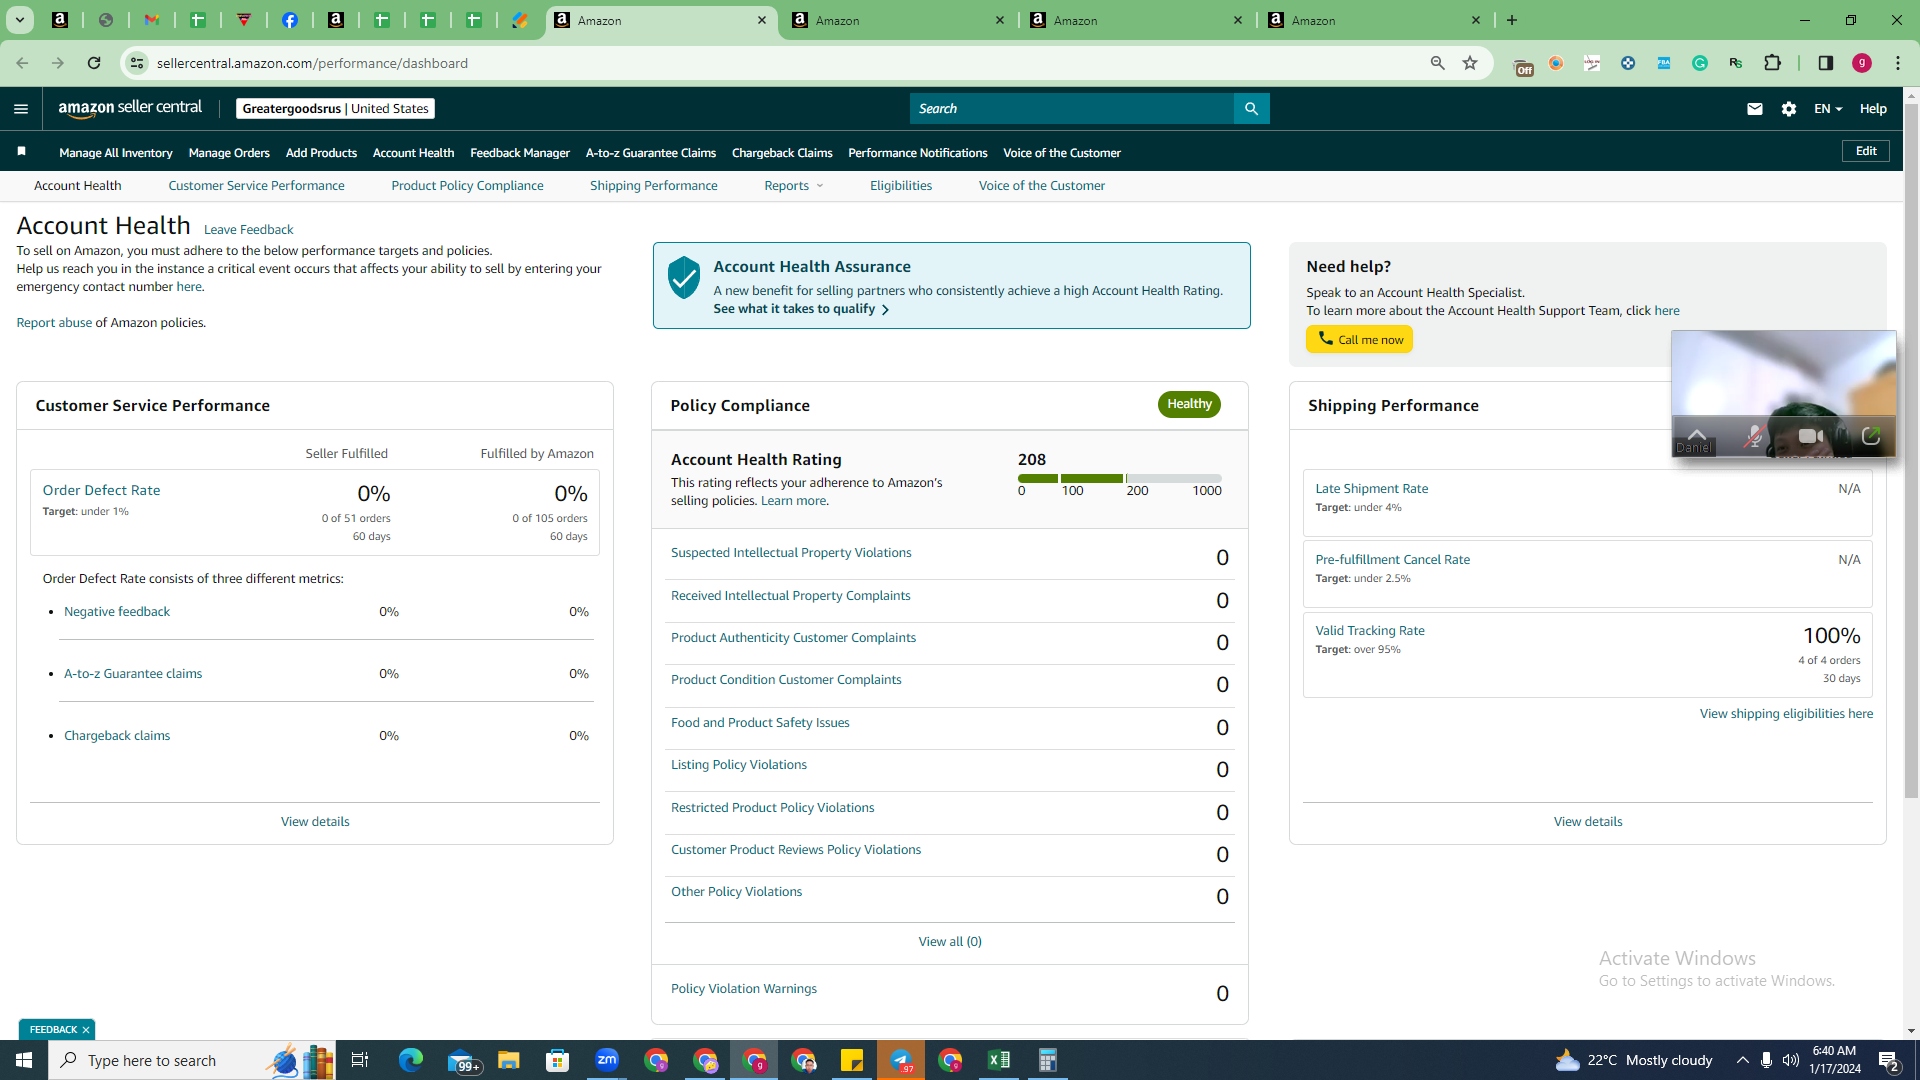Unmute microphone in the call overlay
This screenshot has height=1080, width=1920.
[x=1753, y=436]
